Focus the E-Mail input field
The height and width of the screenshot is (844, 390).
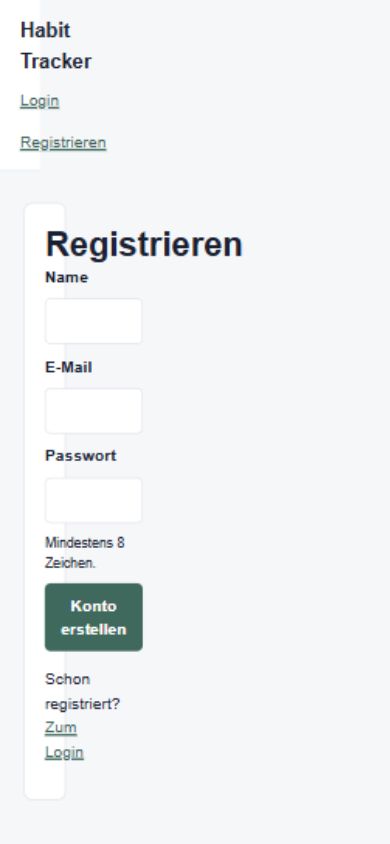coord(94,411)
